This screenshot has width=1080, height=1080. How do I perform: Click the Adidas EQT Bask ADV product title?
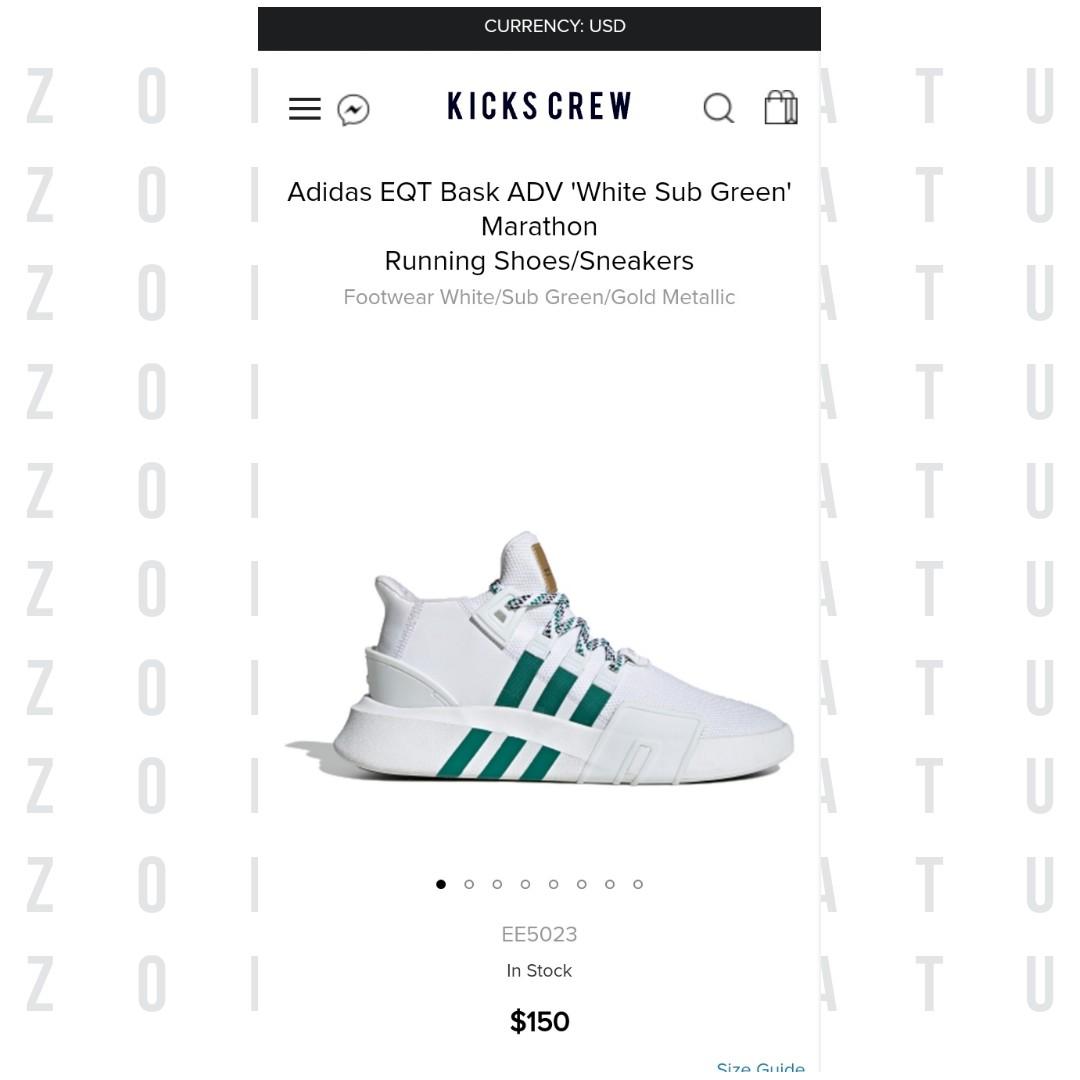coord(539,226)
